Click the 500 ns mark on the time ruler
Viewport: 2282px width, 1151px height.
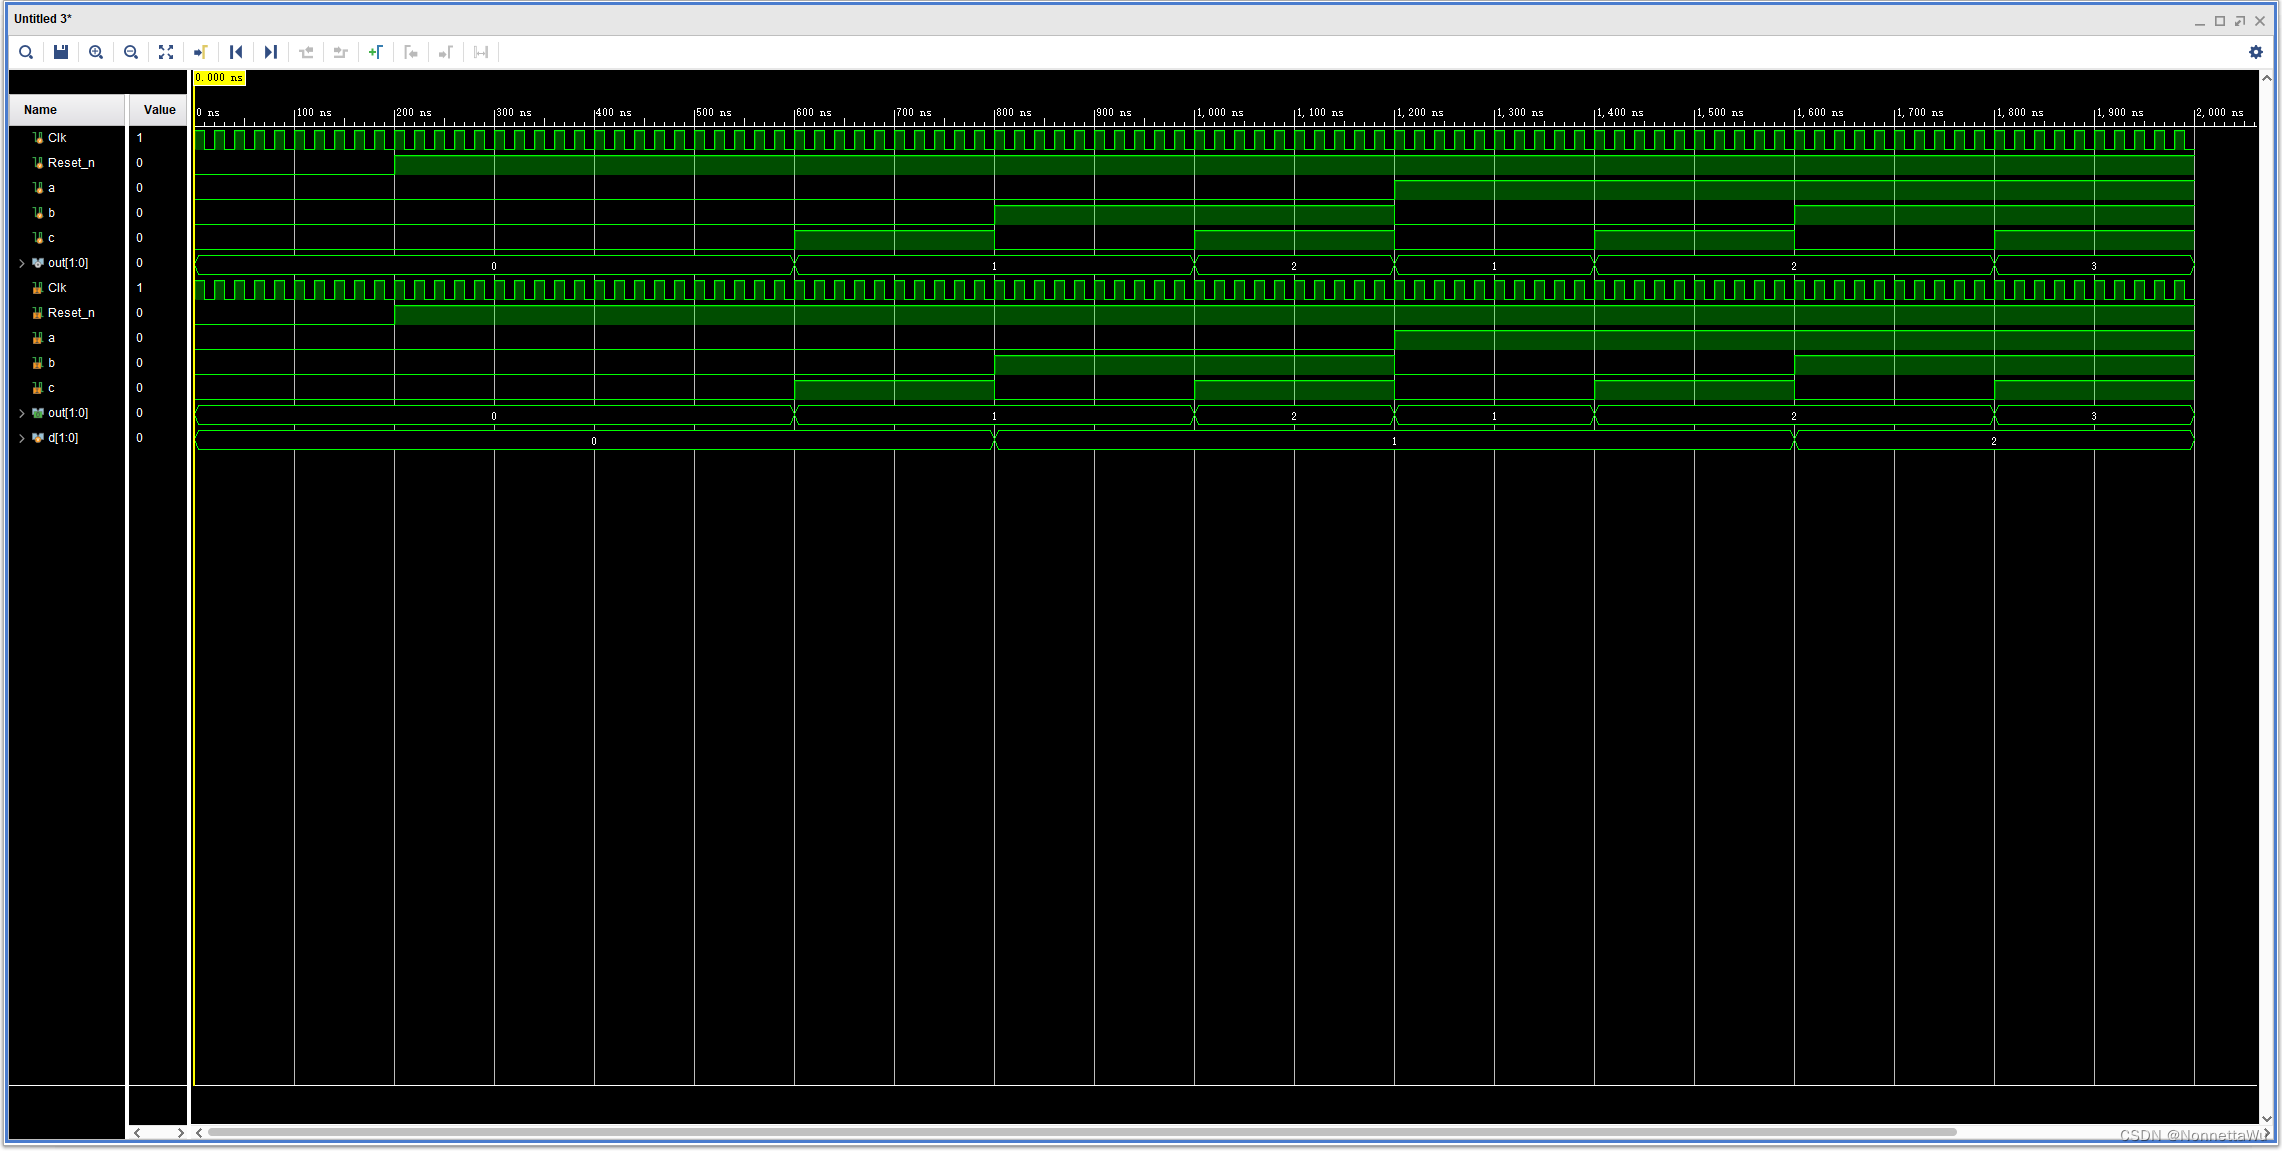pyautogui.click(x=714, y=113)
